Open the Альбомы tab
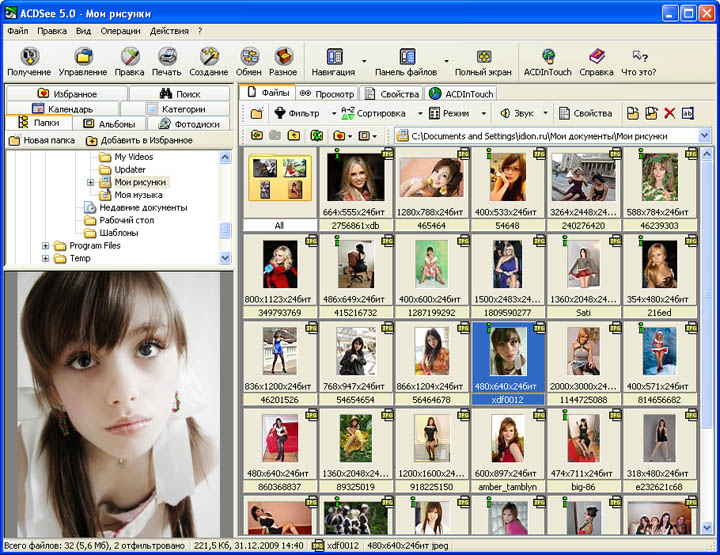720x555 pixels. point(109,123)
